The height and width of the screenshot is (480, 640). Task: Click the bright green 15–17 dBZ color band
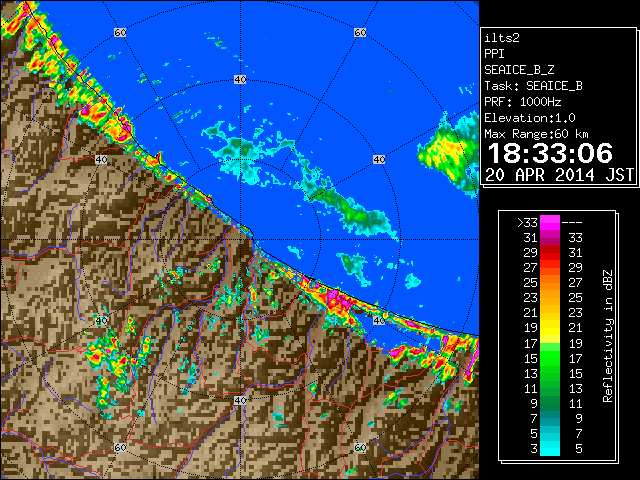tap(550, 359)
